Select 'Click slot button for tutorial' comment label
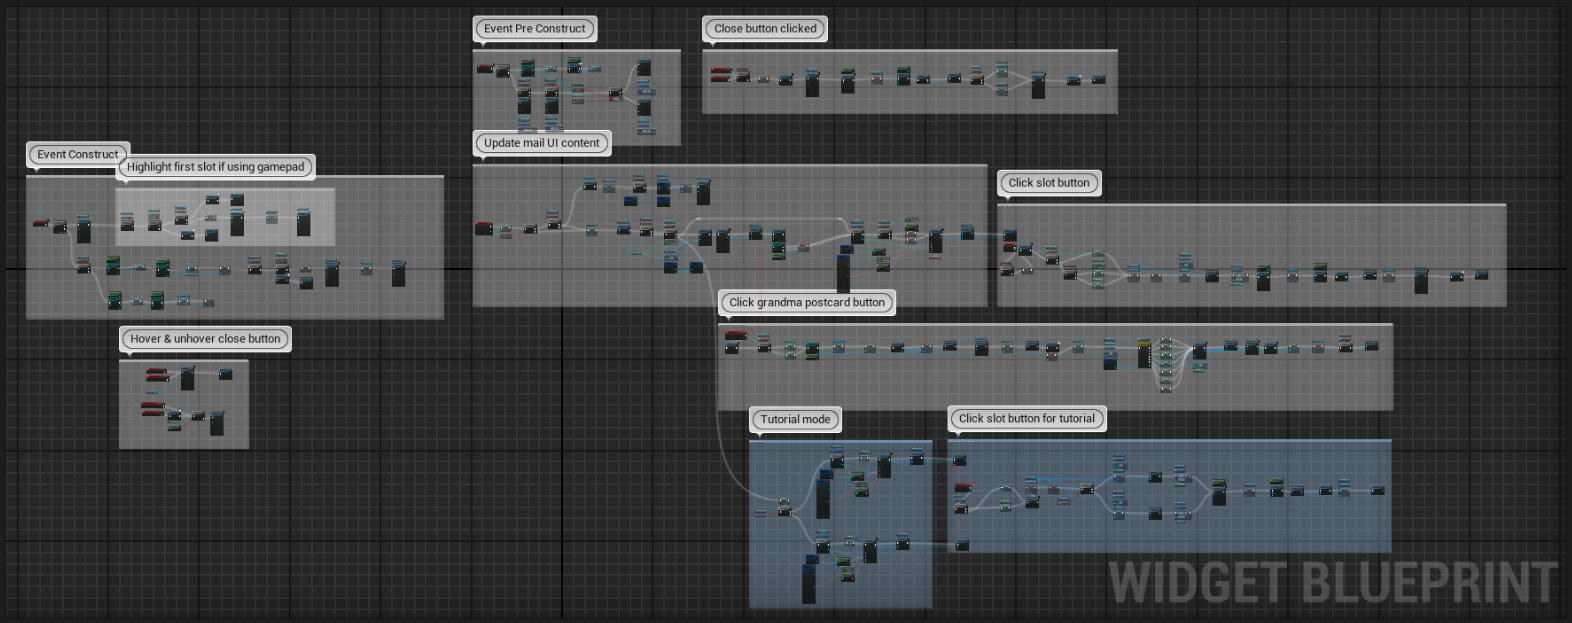The image size is (1572, 623). (1027, 418)
